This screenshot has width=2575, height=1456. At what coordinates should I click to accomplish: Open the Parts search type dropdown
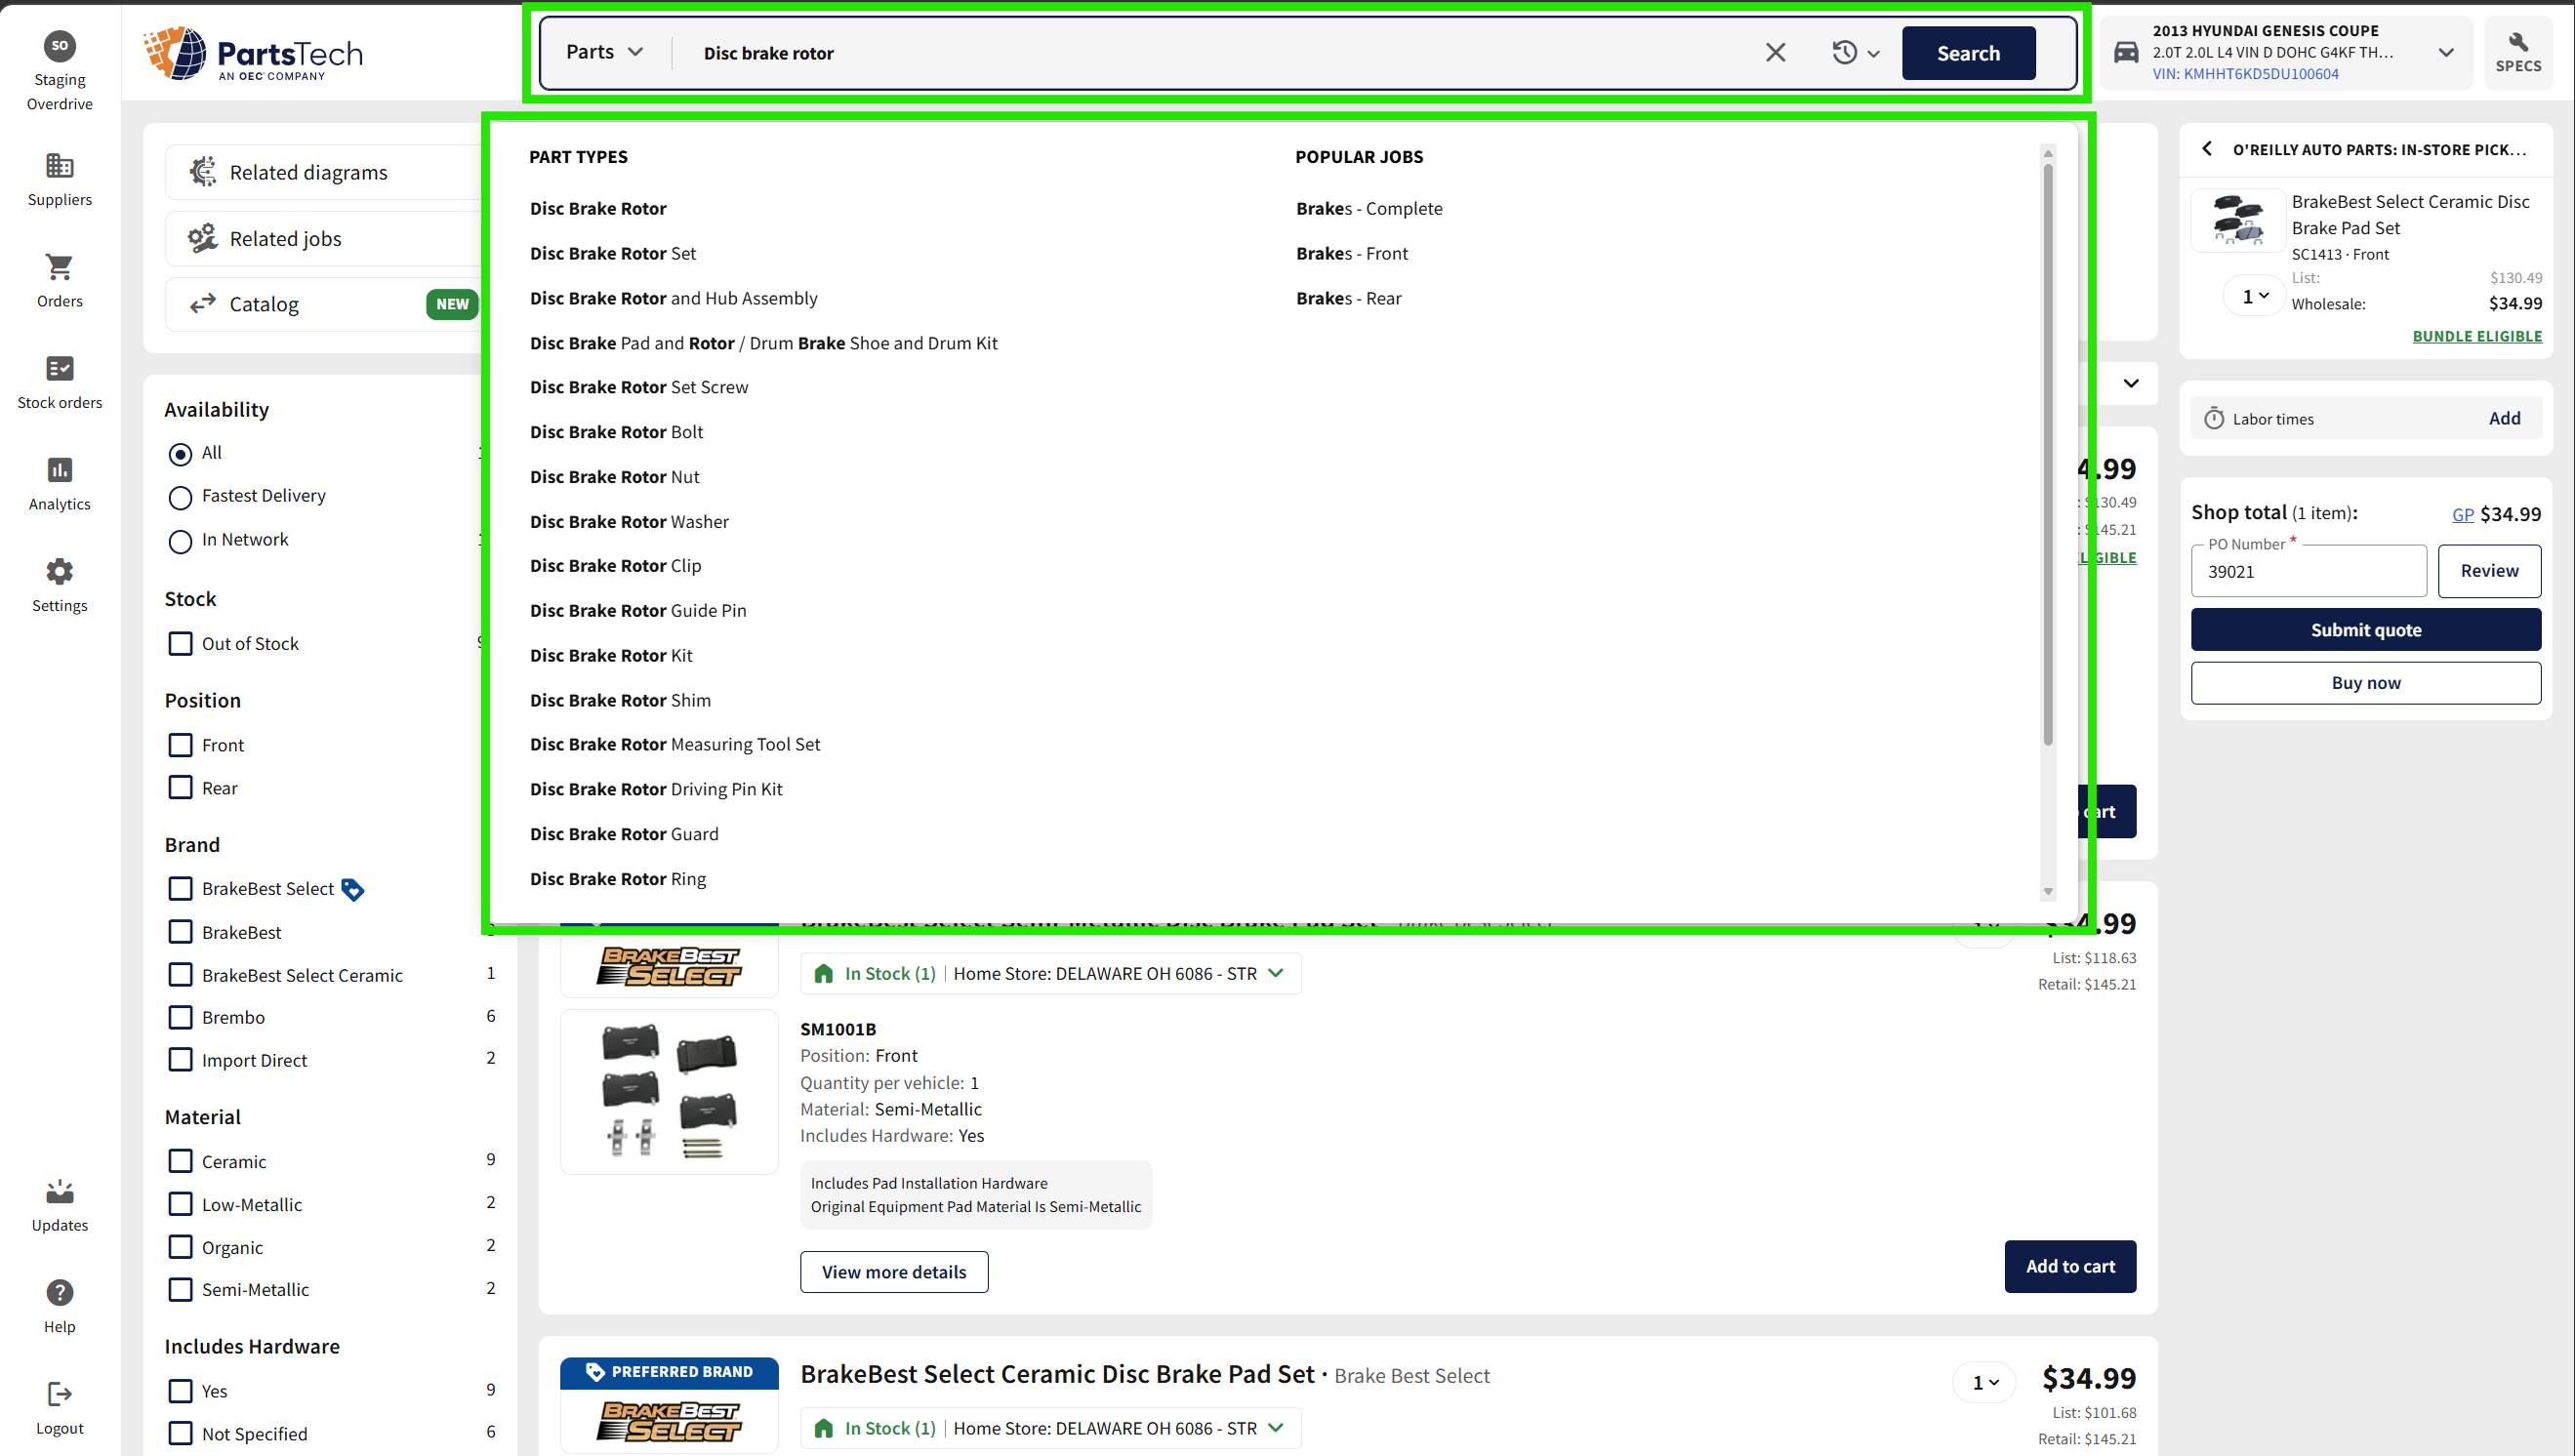click(x=604, y=52)
